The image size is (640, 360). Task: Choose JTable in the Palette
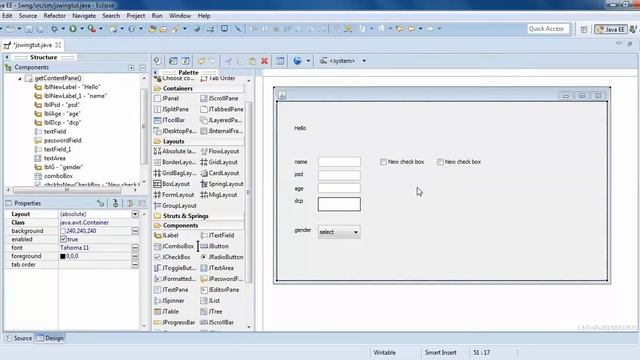point(167,311)
